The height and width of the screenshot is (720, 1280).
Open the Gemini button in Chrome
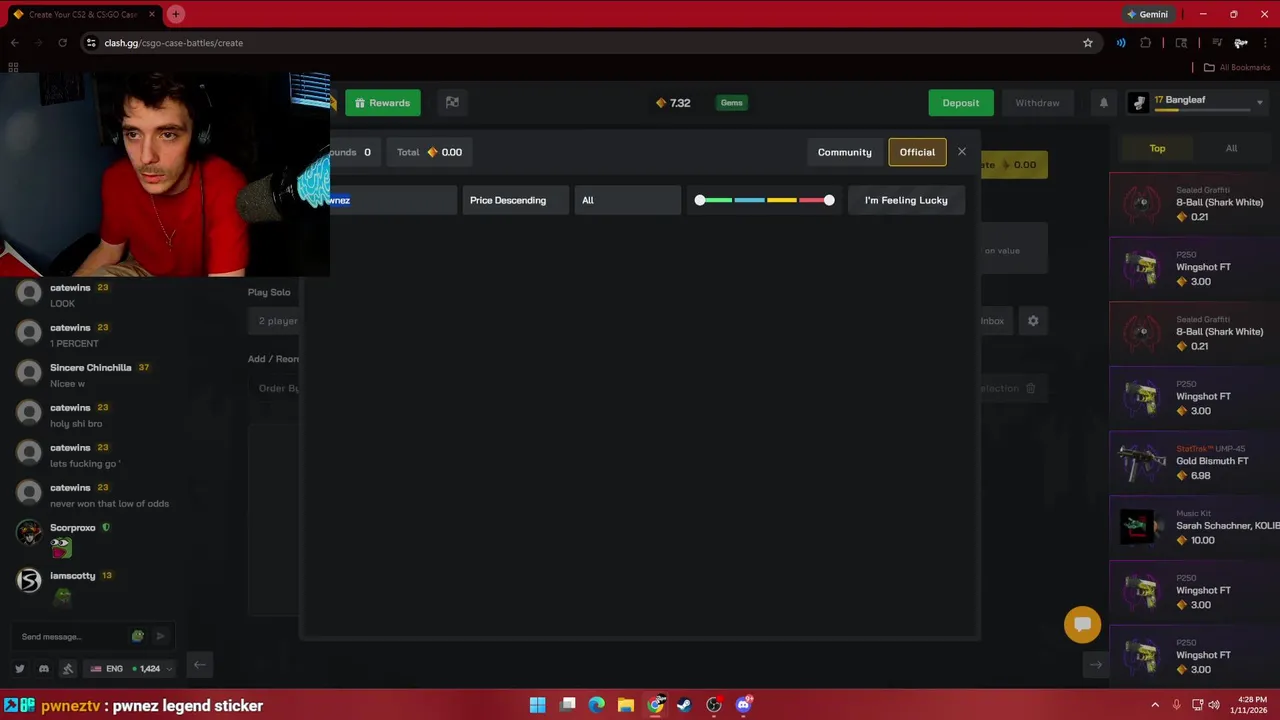coord(1147,14)
